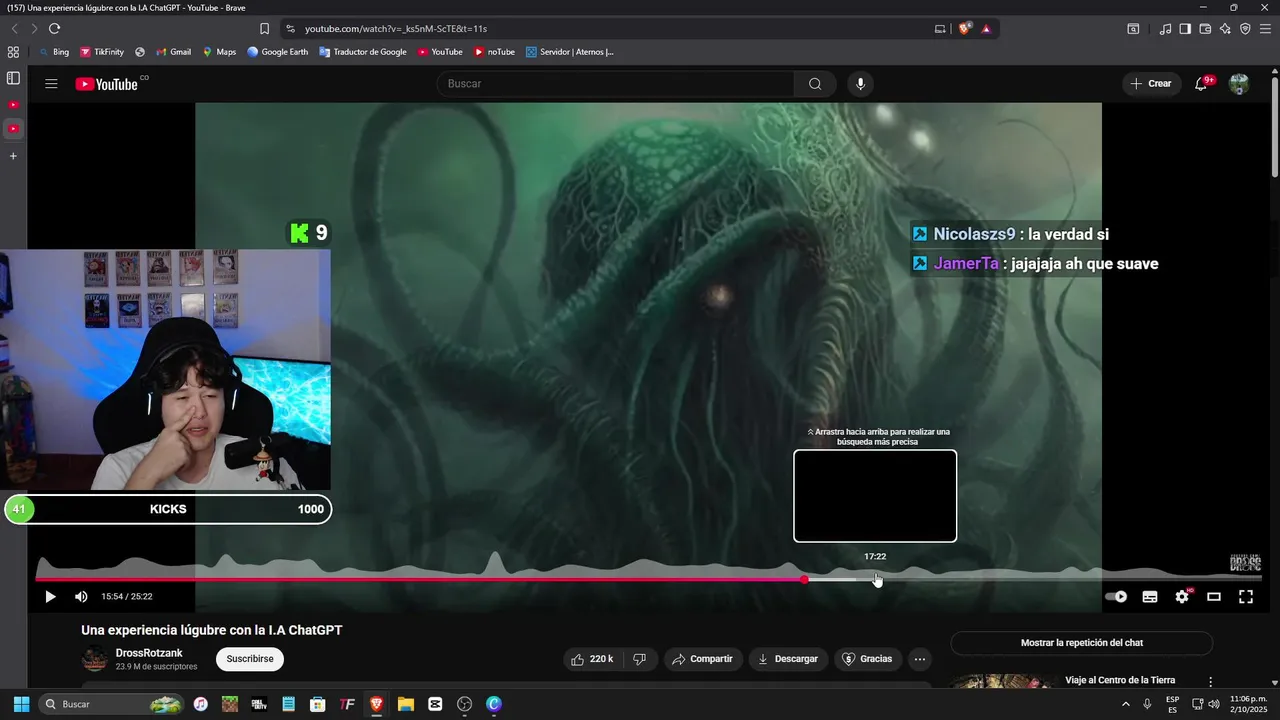Image resolution: width=1280 pixels, height=720 pixels.
Task: Open Gmail bookmark
Action: pos(174,52)
